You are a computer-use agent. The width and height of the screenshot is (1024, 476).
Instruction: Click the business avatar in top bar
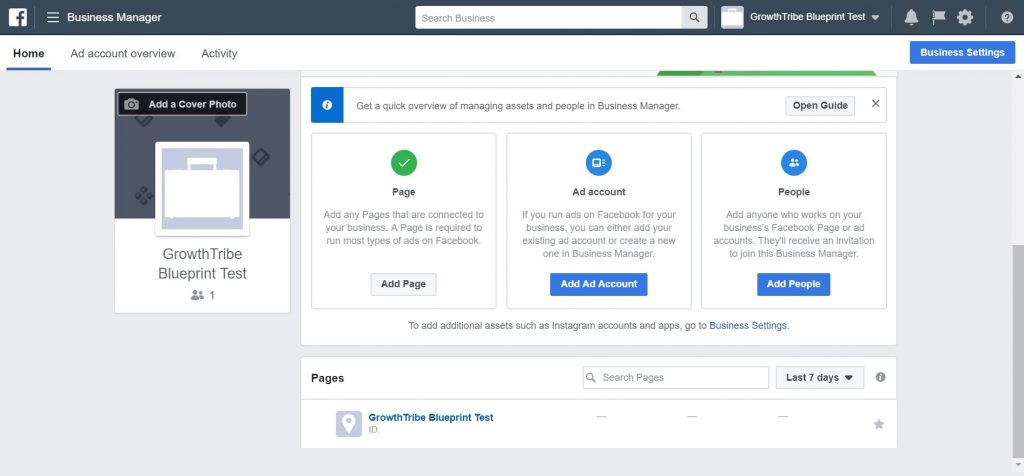coord(732,18)
